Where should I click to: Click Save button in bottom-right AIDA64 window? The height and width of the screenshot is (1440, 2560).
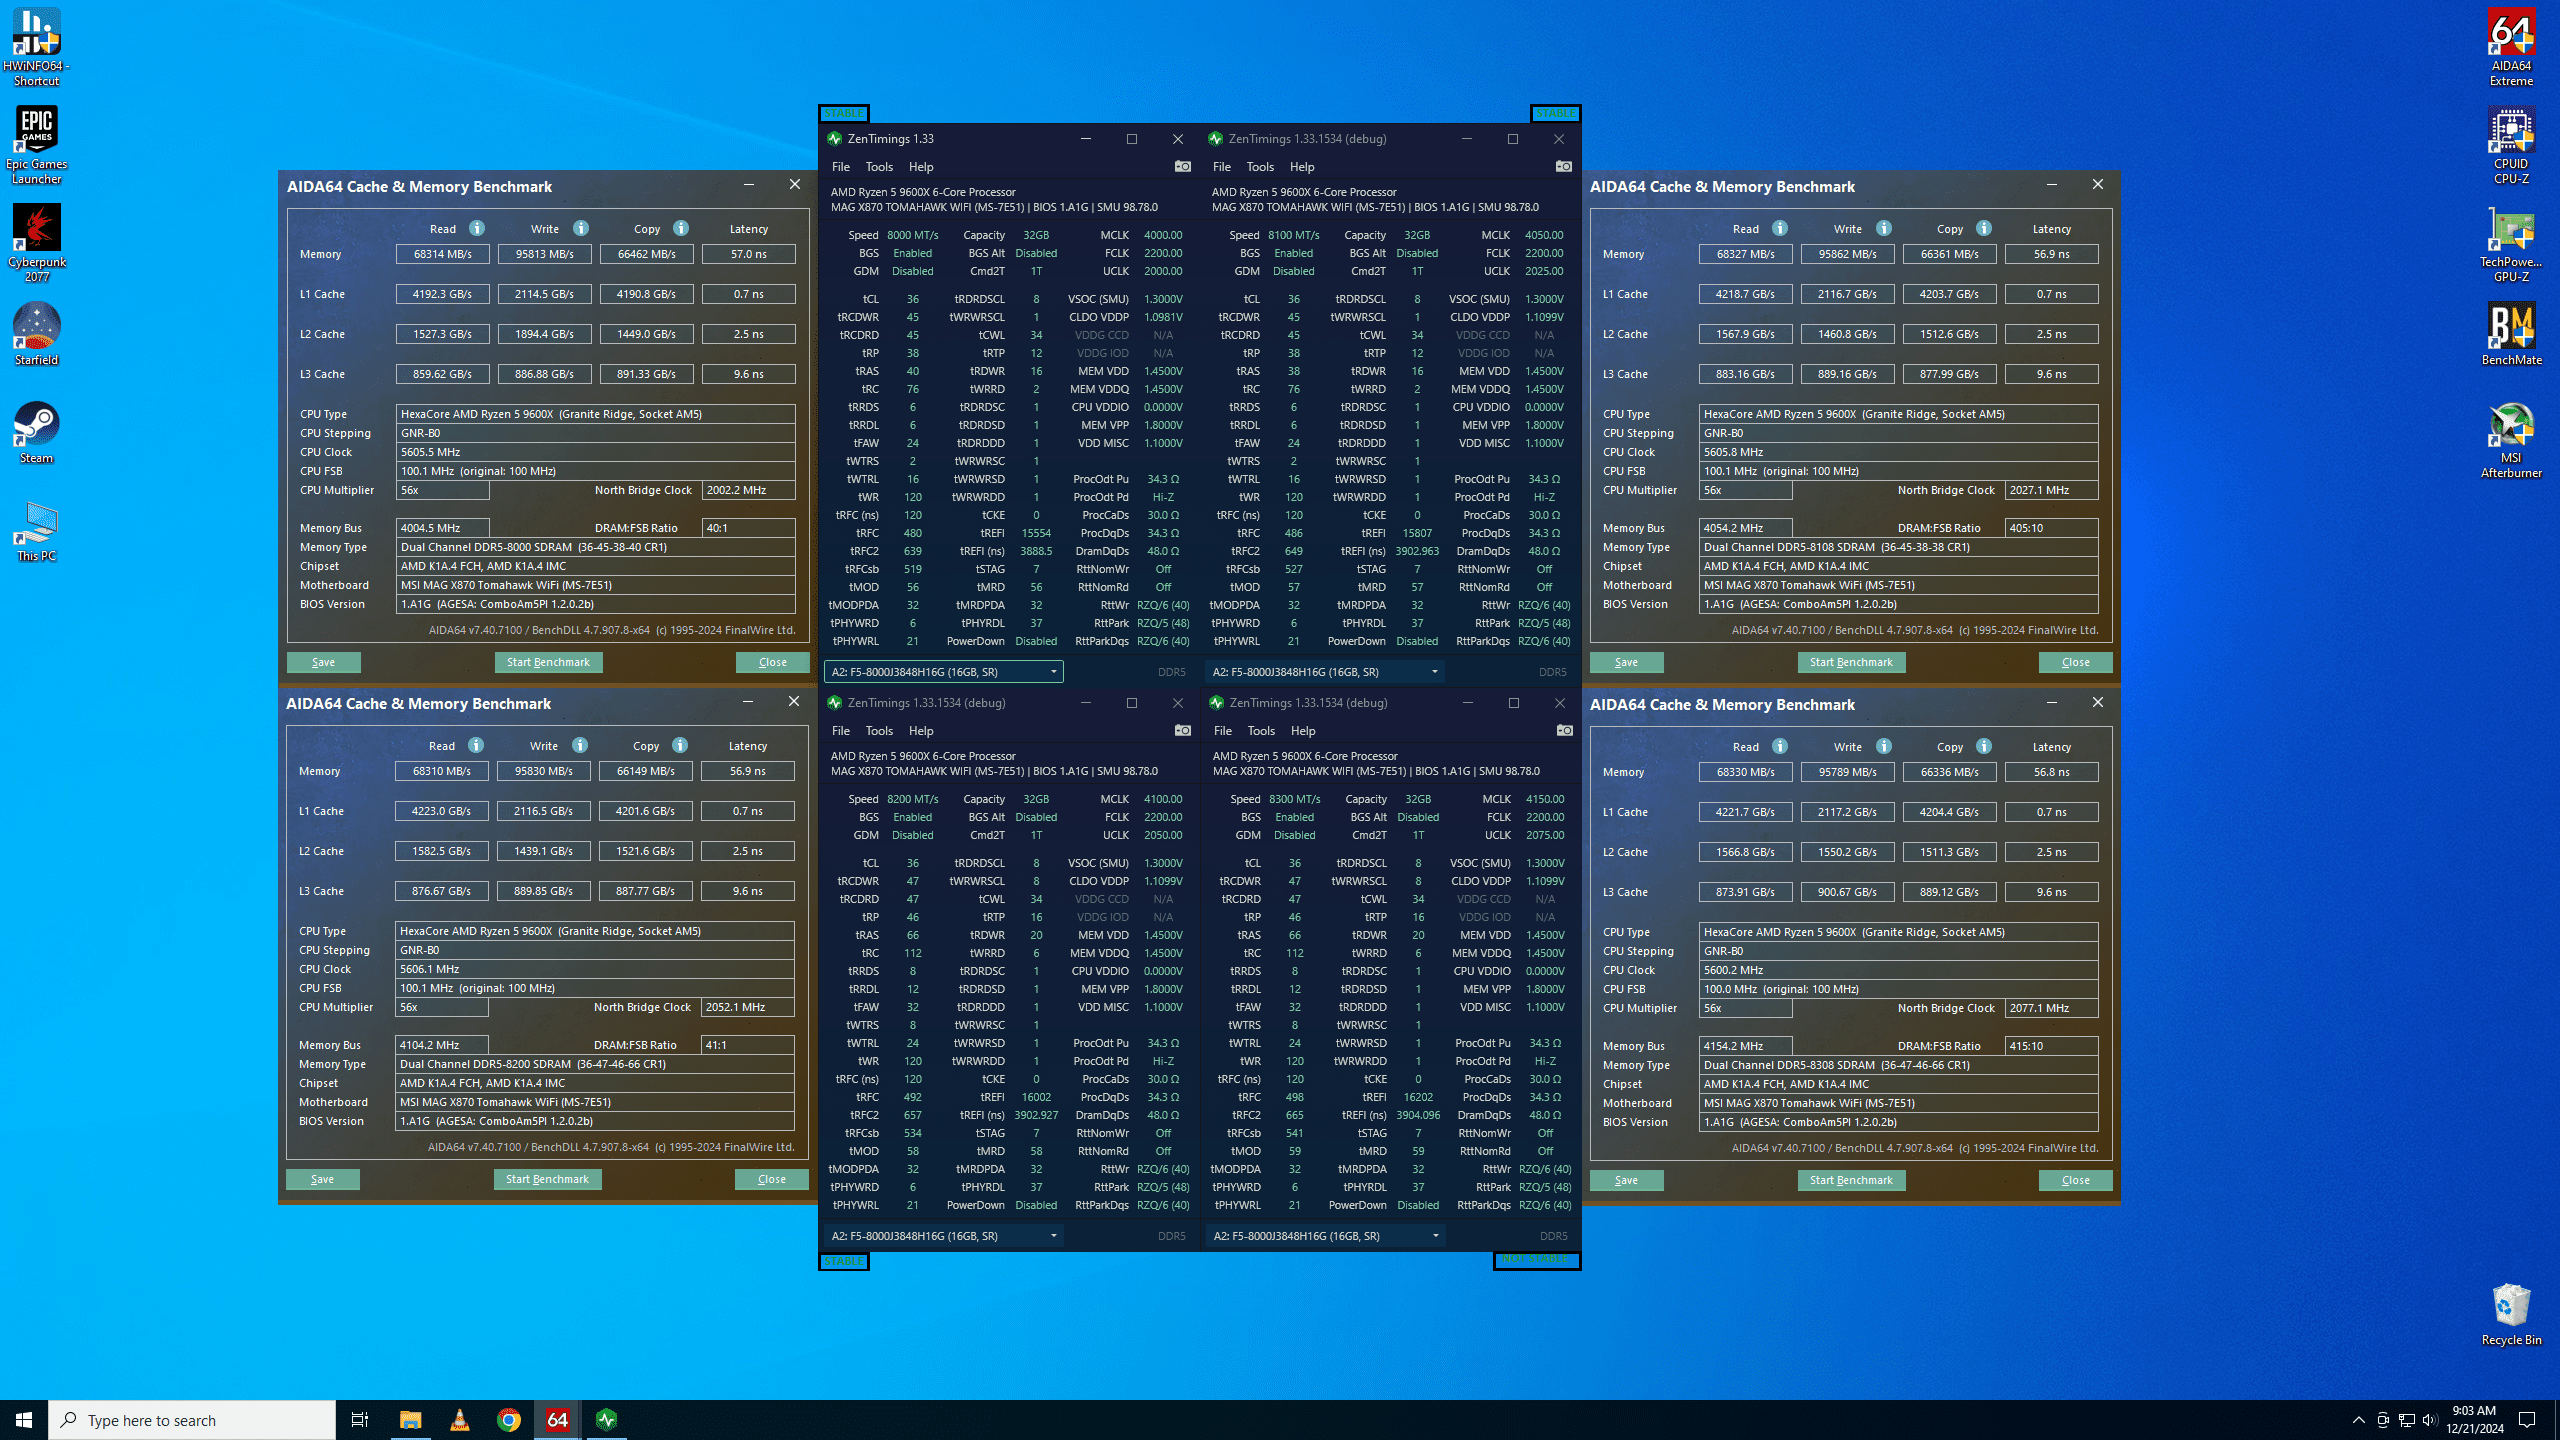1626,1180
